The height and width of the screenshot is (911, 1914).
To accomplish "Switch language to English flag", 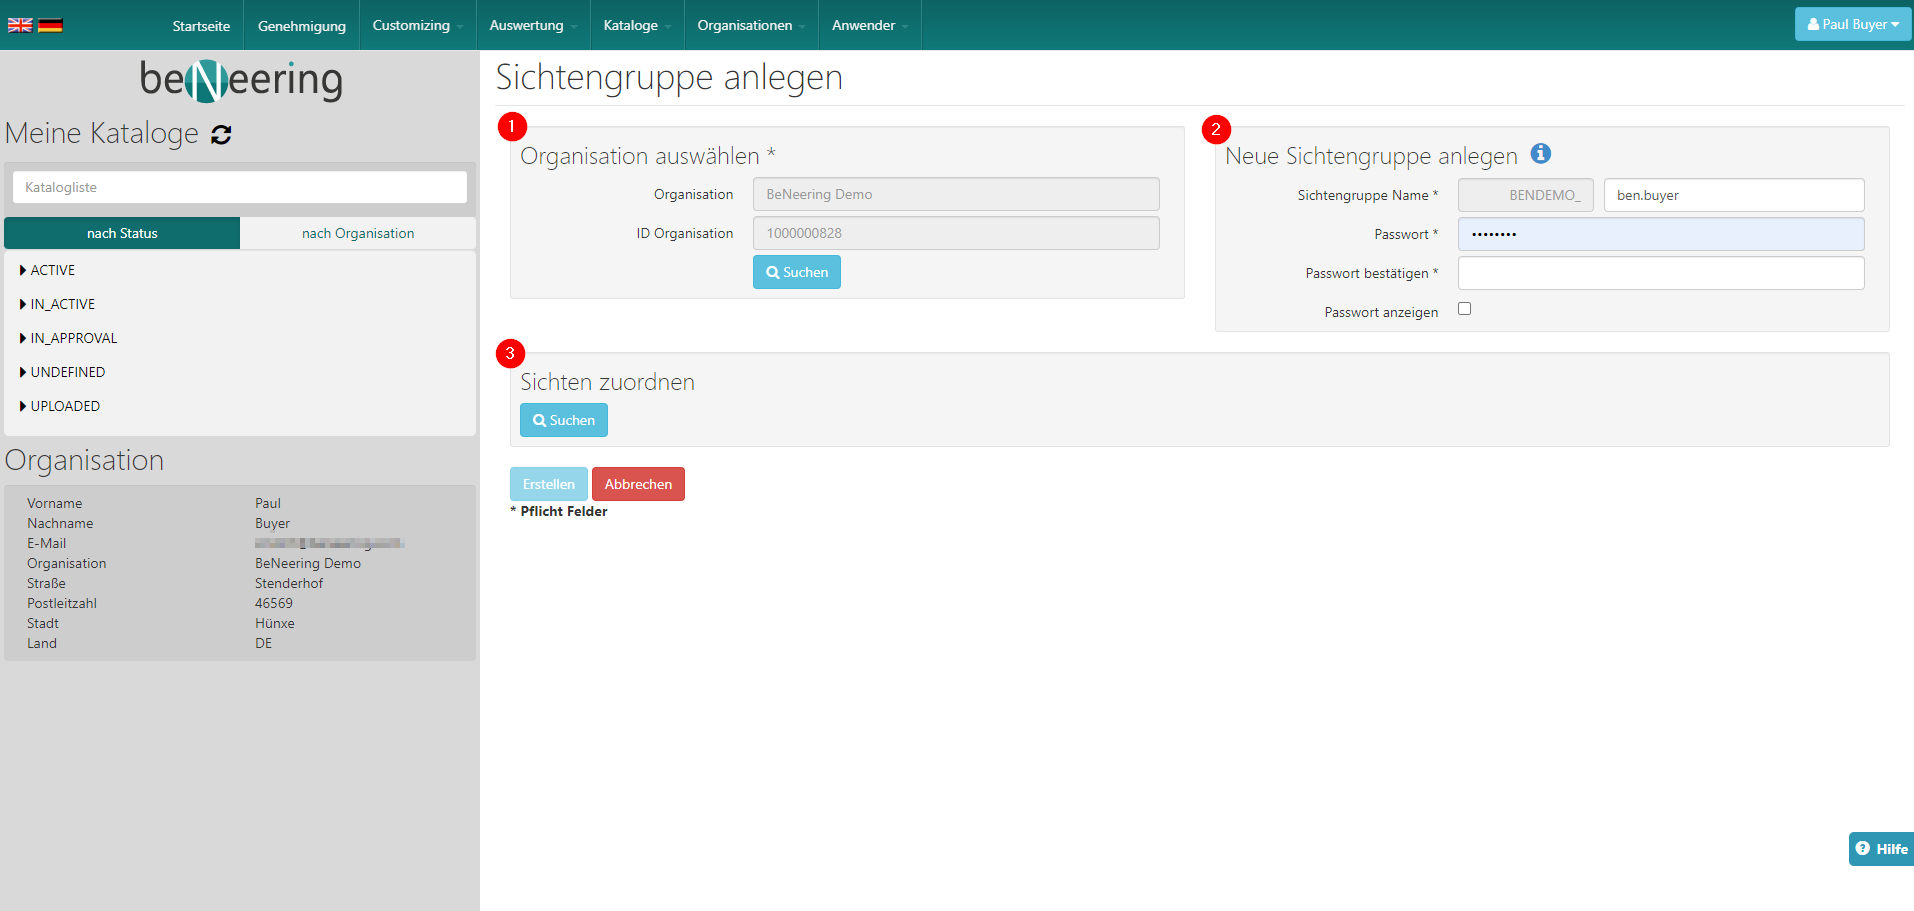I will tap(20, 25).
